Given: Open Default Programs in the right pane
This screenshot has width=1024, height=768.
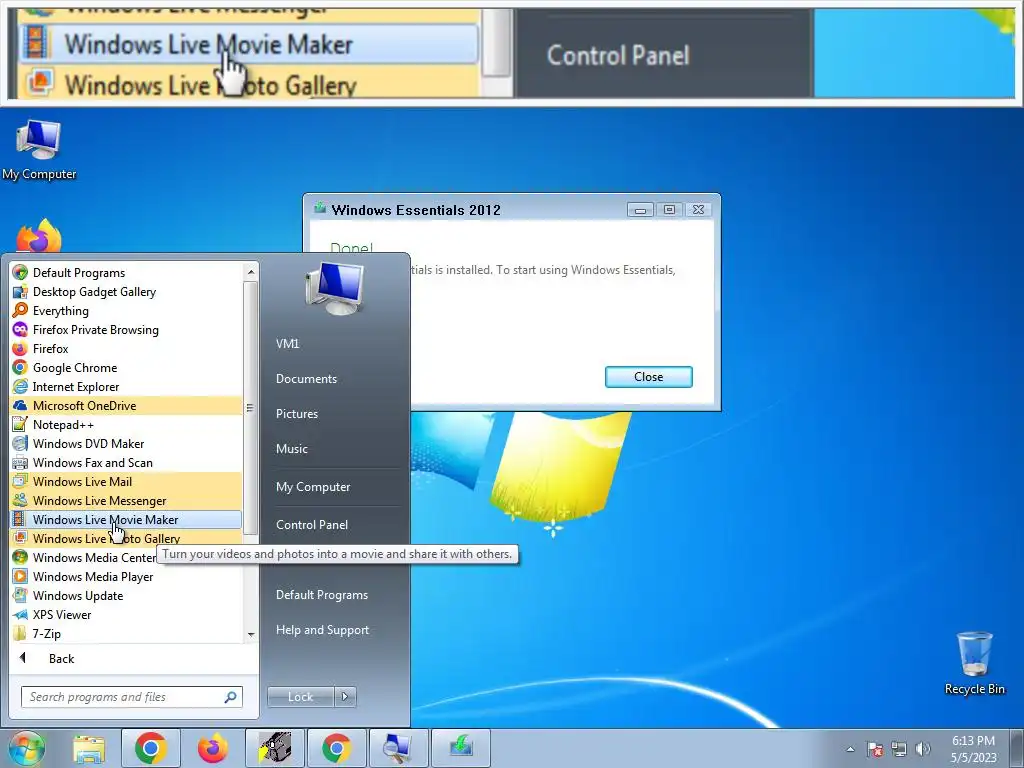Looking at the screenshot, I should 321,595.
